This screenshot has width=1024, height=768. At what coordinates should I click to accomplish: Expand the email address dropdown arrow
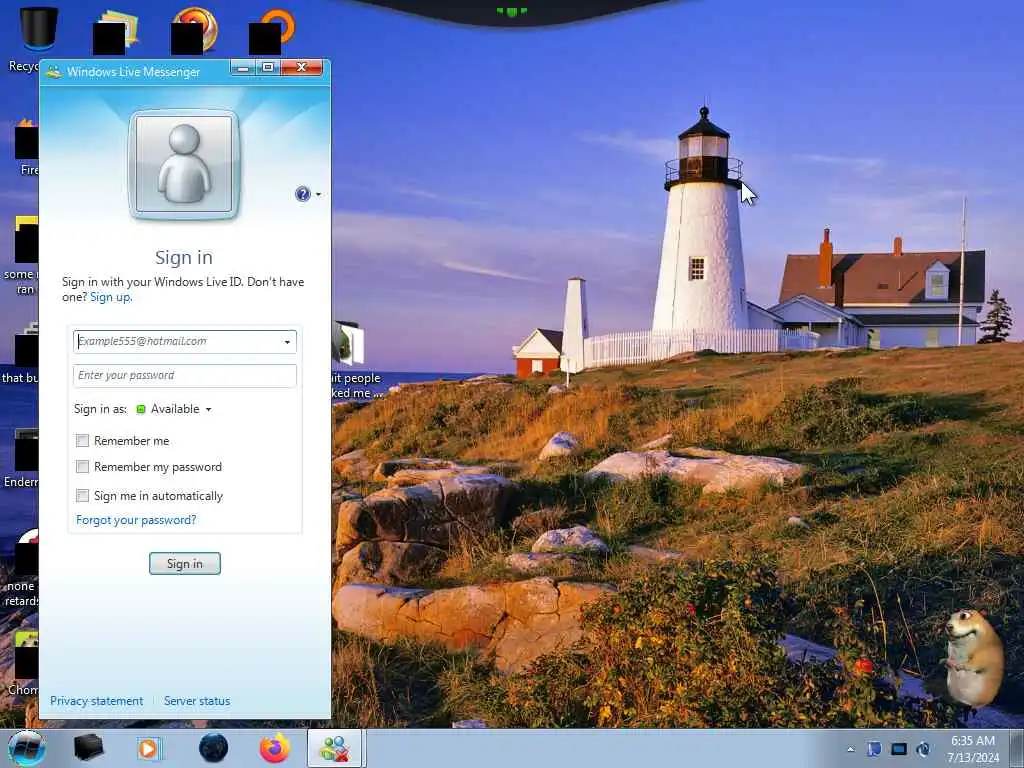[x=287, y=342]
